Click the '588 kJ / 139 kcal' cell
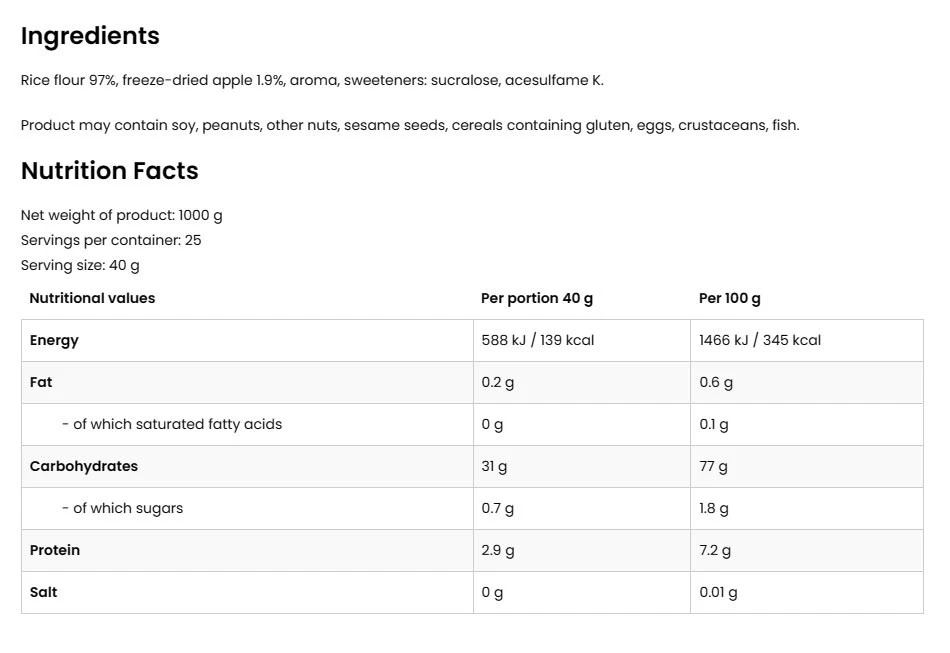The image size is (950, 653). 538,340
